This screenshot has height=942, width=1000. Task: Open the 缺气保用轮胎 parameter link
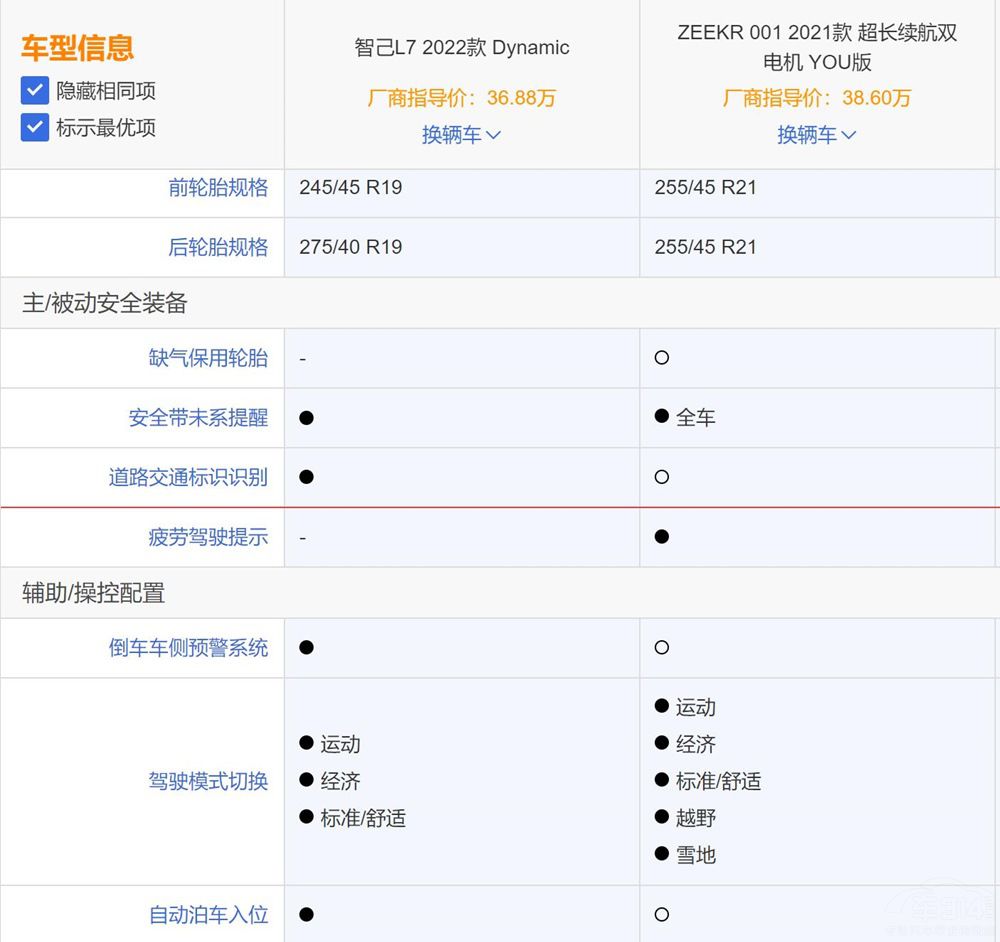[208, 358]
